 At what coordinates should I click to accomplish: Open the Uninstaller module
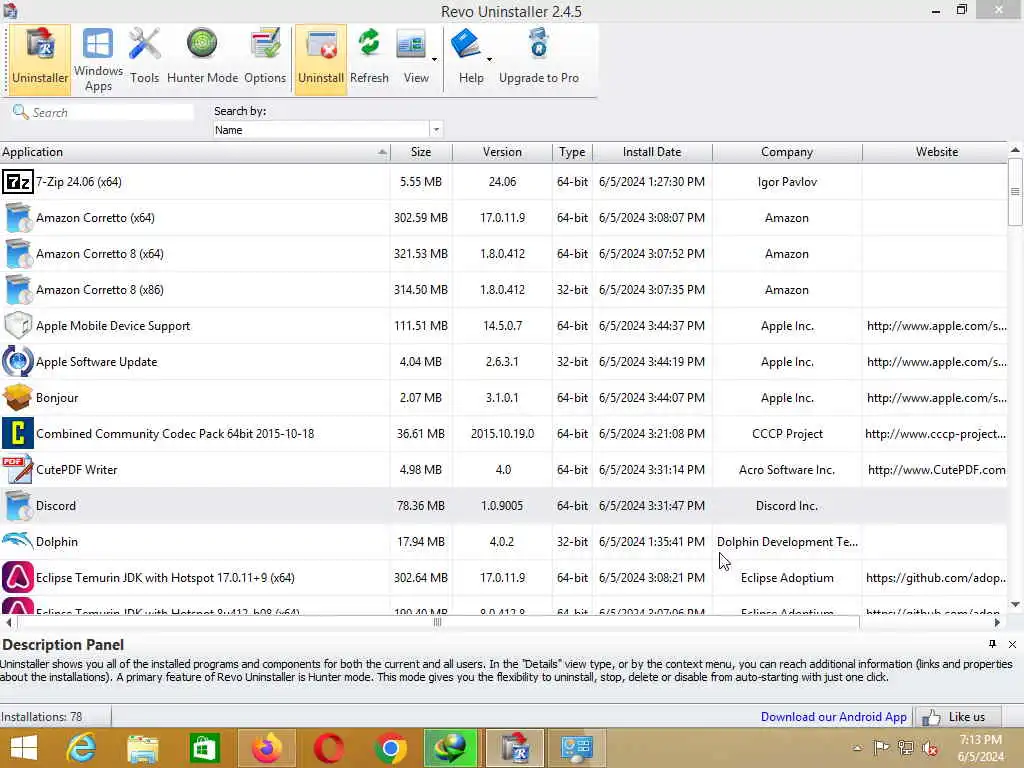(40, 59)
